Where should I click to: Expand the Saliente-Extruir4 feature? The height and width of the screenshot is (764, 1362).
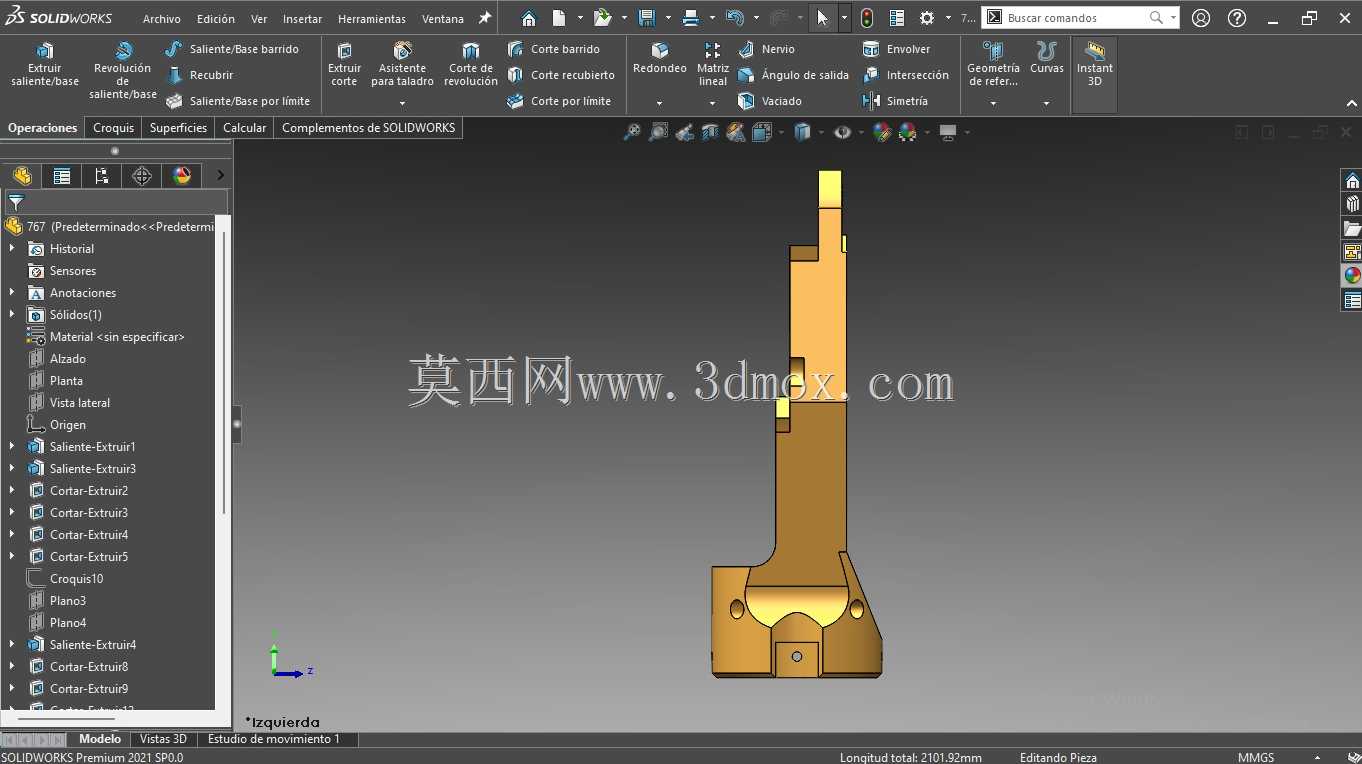click(12, 645)
